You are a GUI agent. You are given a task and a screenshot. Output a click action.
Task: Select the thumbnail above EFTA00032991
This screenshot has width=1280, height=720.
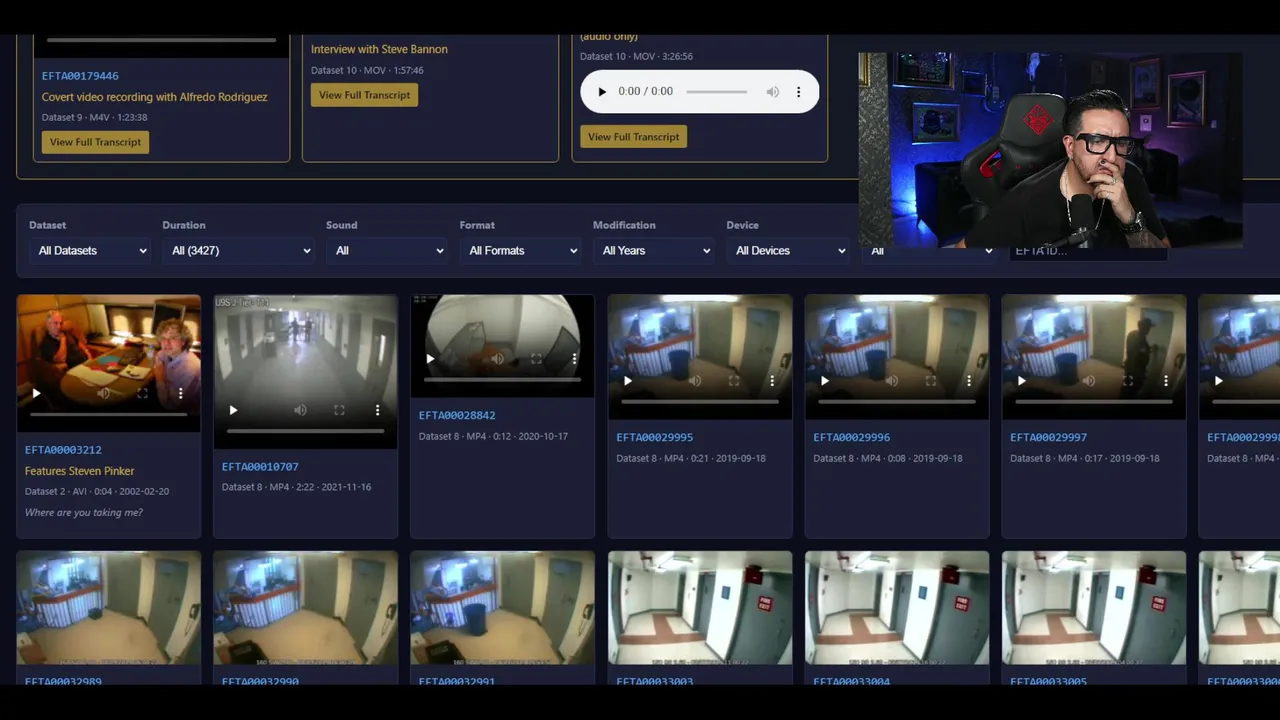coord(502,608)
